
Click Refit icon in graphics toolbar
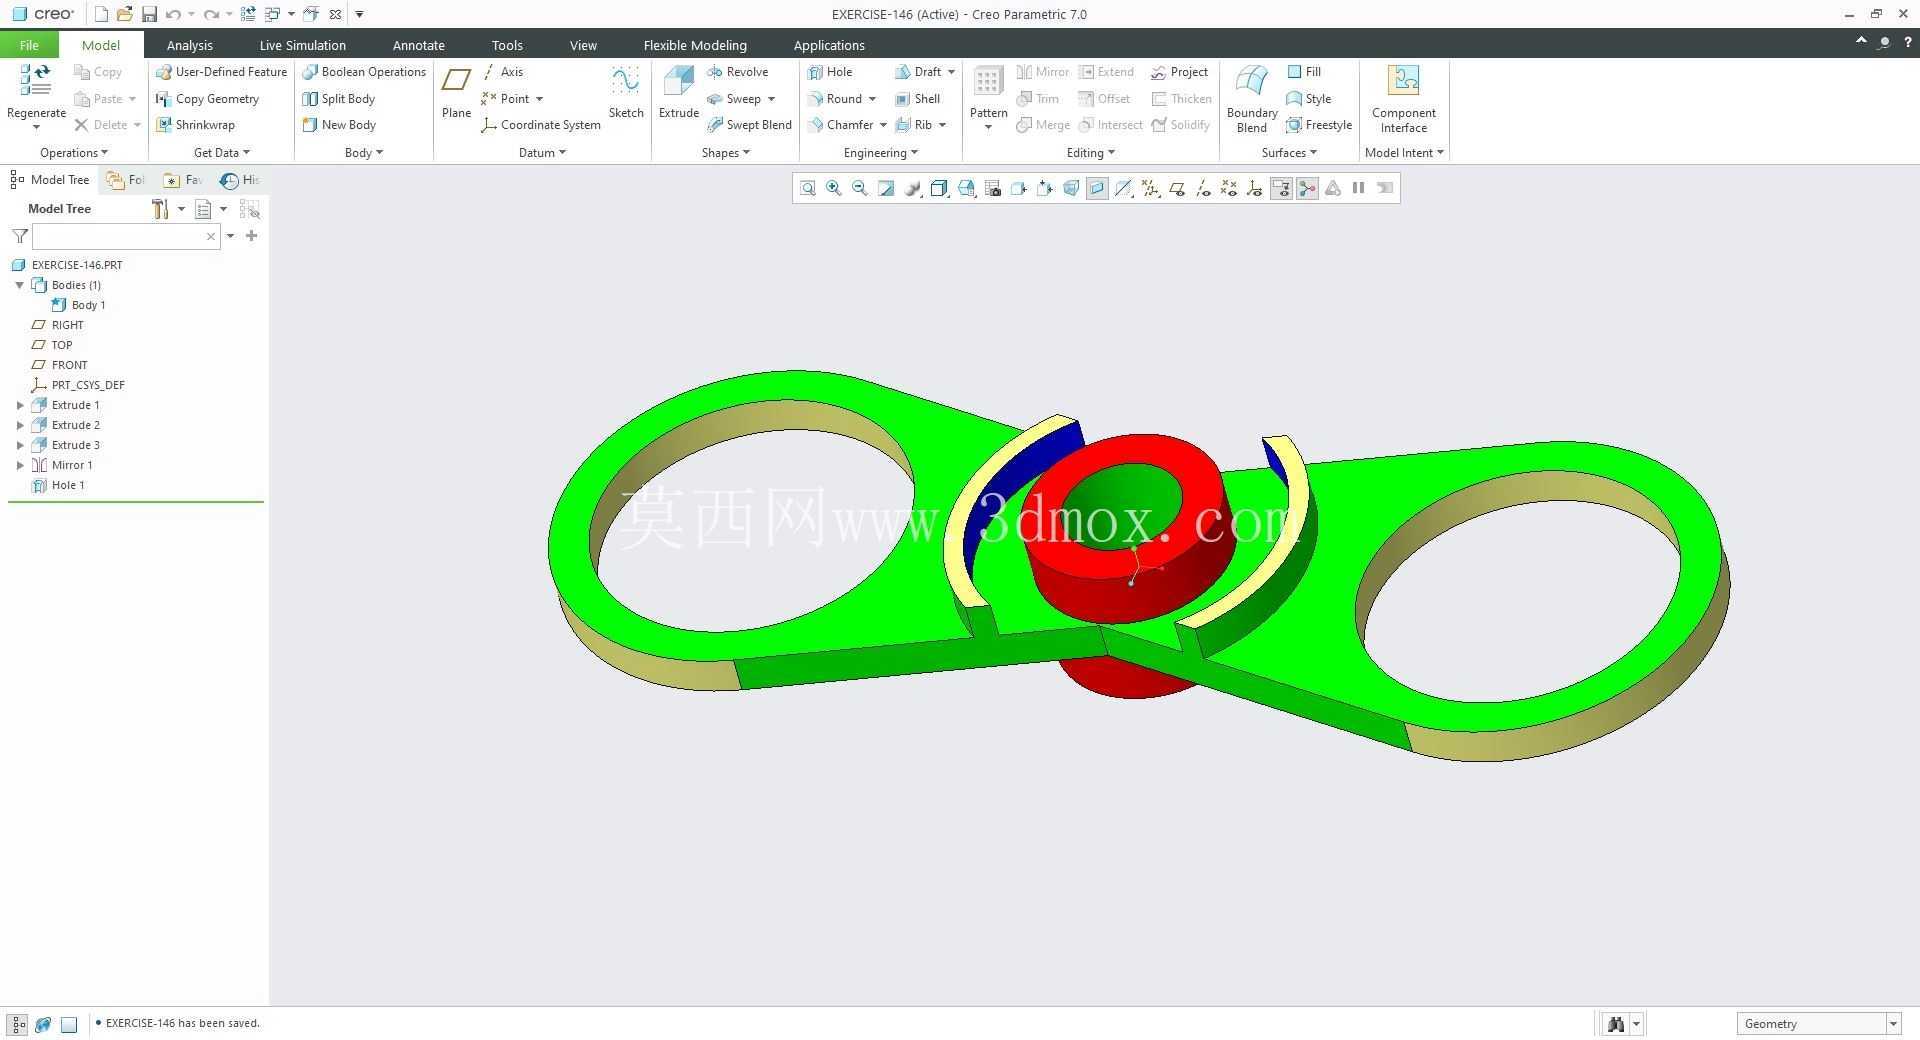click(807, 188)
